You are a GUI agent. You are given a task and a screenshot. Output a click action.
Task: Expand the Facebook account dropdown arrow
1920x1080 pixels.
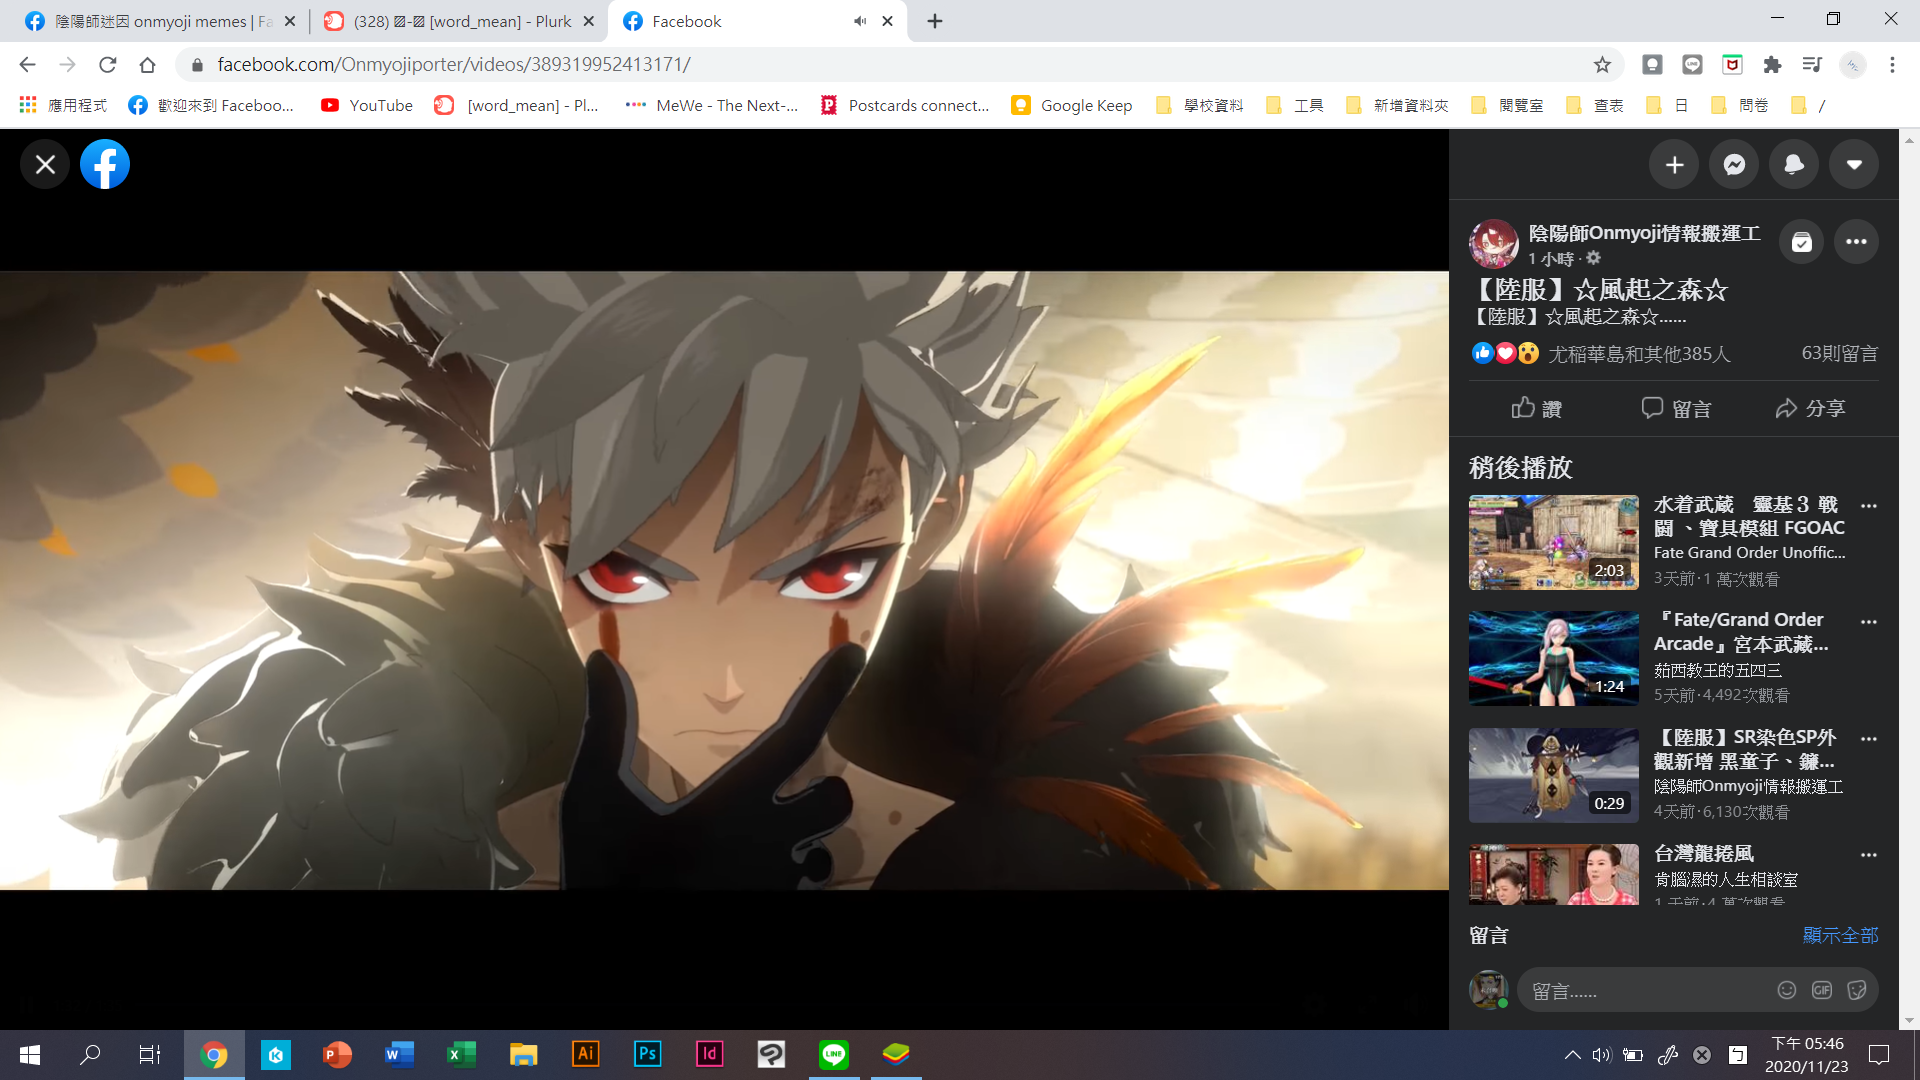coord(1855,165)
